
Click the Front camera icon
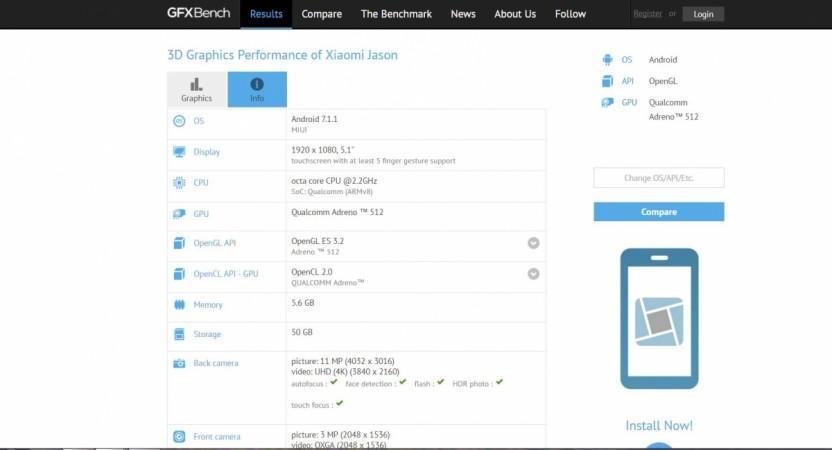179,437
